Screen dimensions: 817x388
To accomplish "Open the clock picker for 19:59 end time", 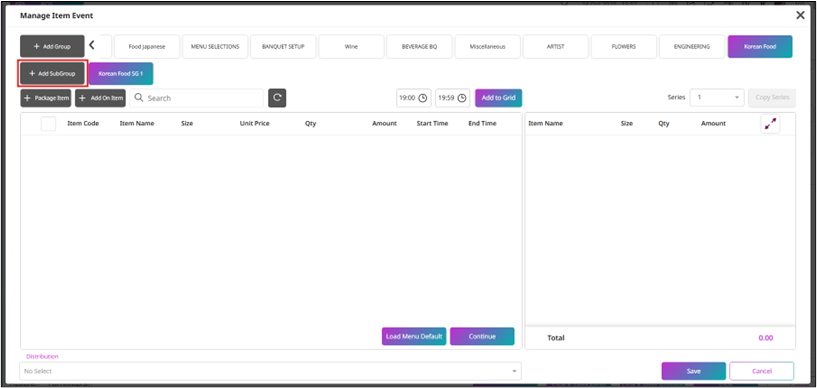I will point(462,98).
